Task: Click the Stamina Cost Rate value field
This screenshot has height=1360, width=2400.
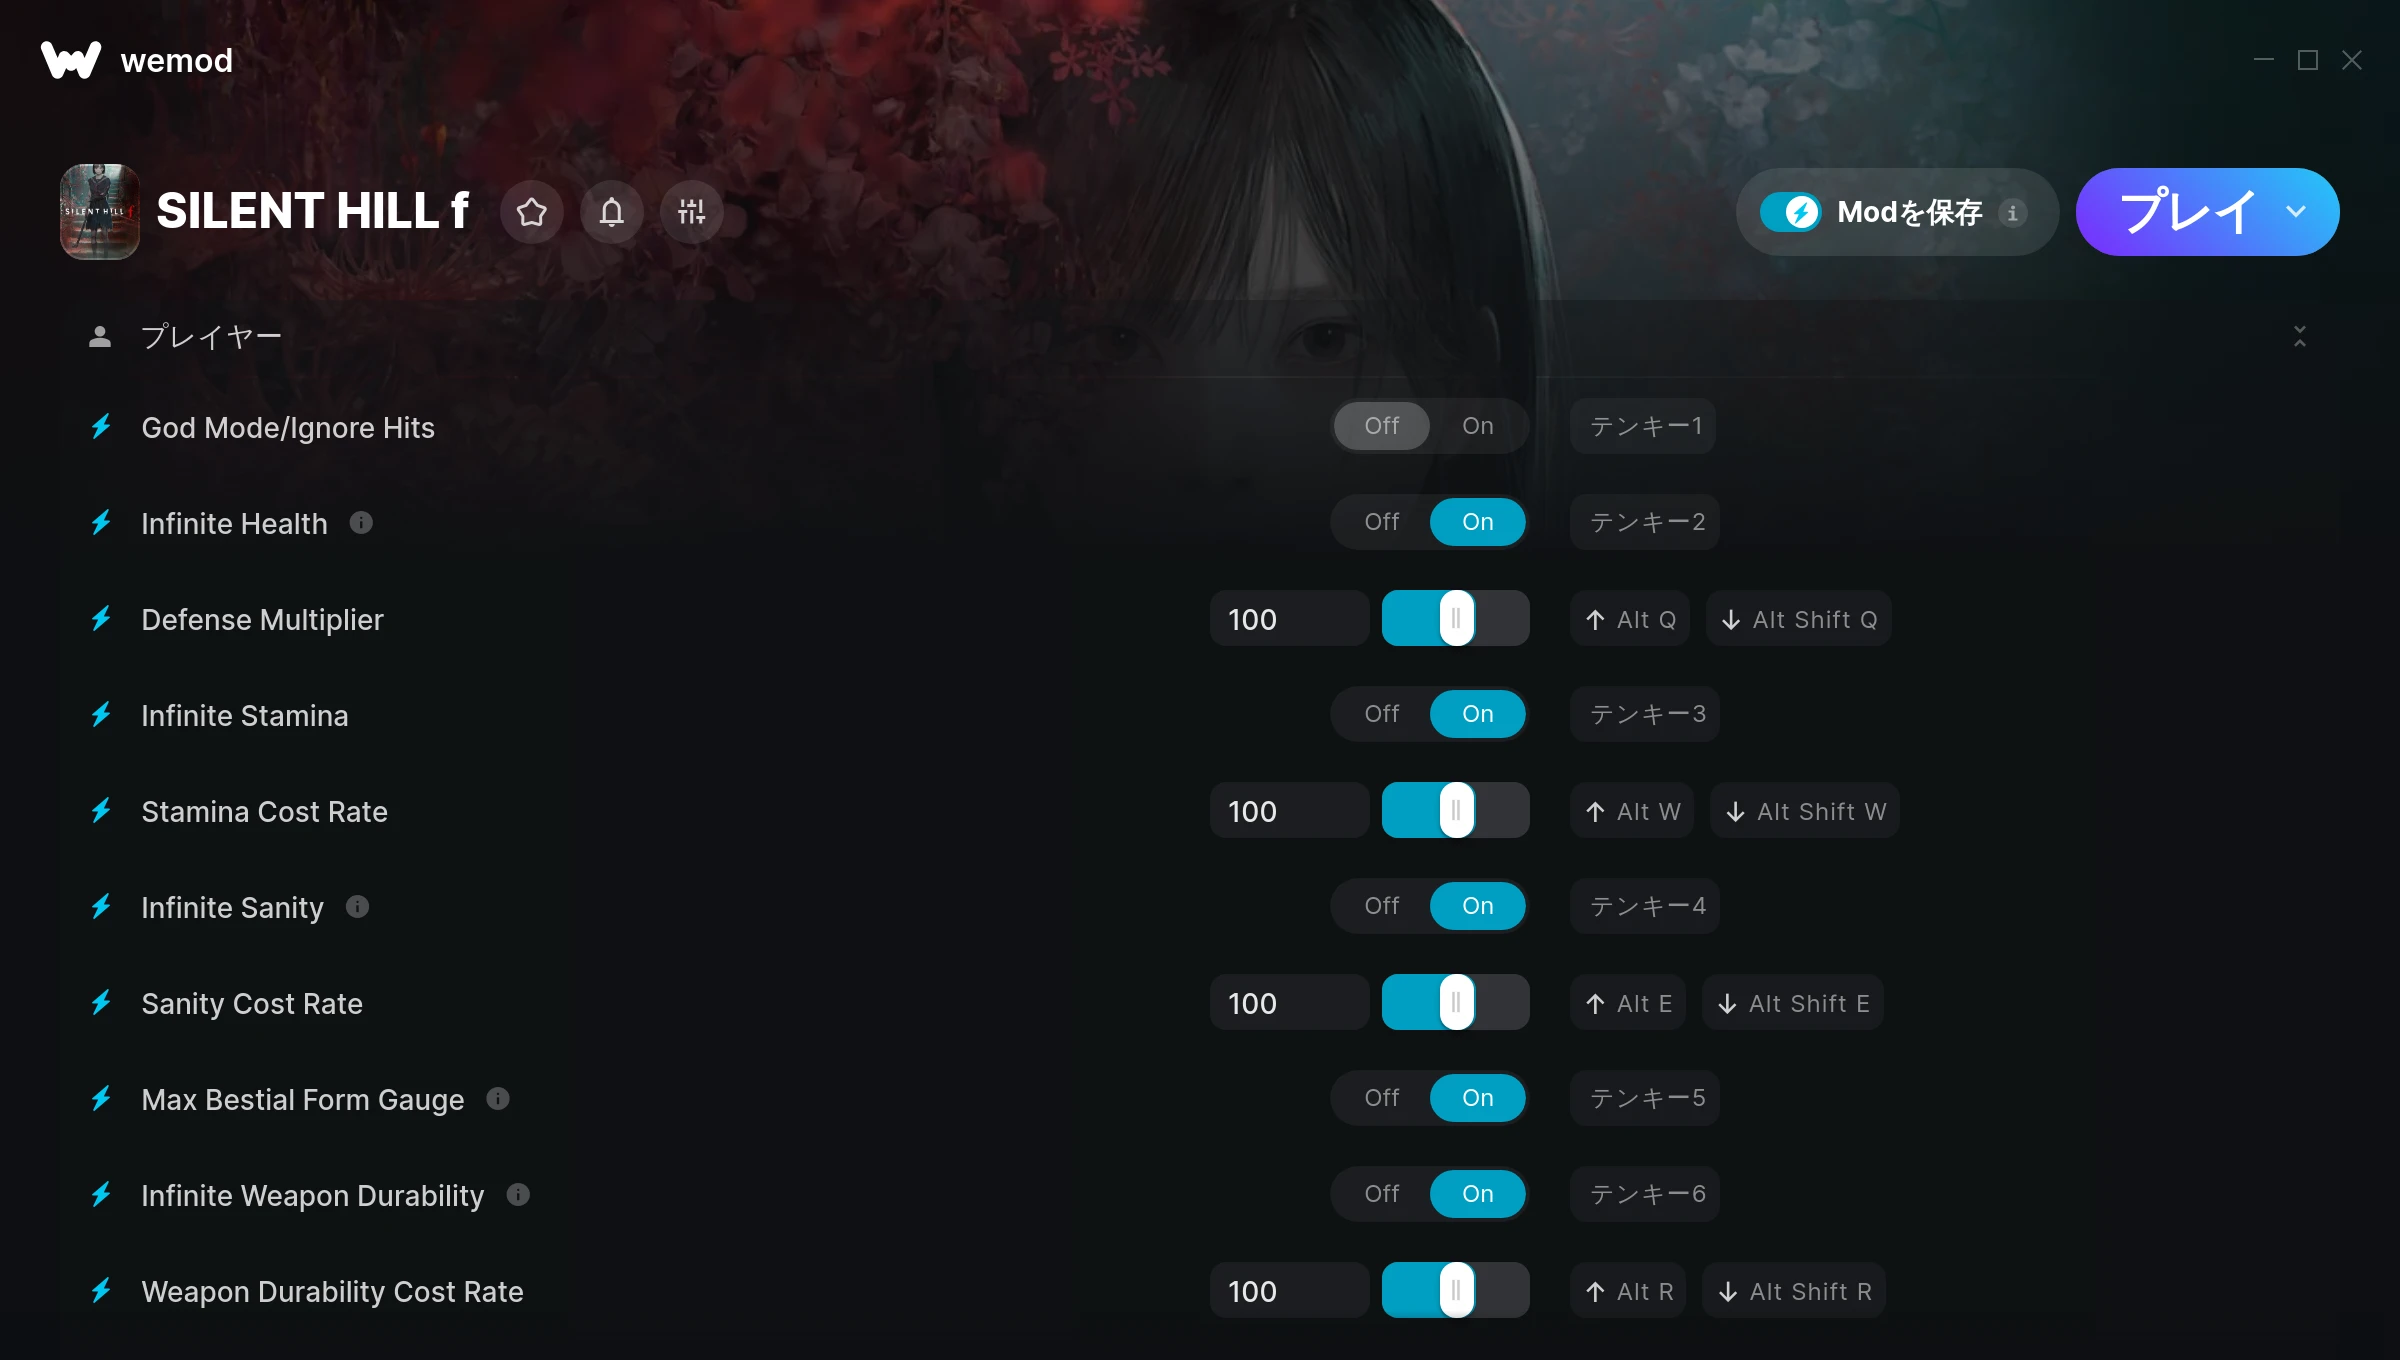Action: tap(1289, 811)
